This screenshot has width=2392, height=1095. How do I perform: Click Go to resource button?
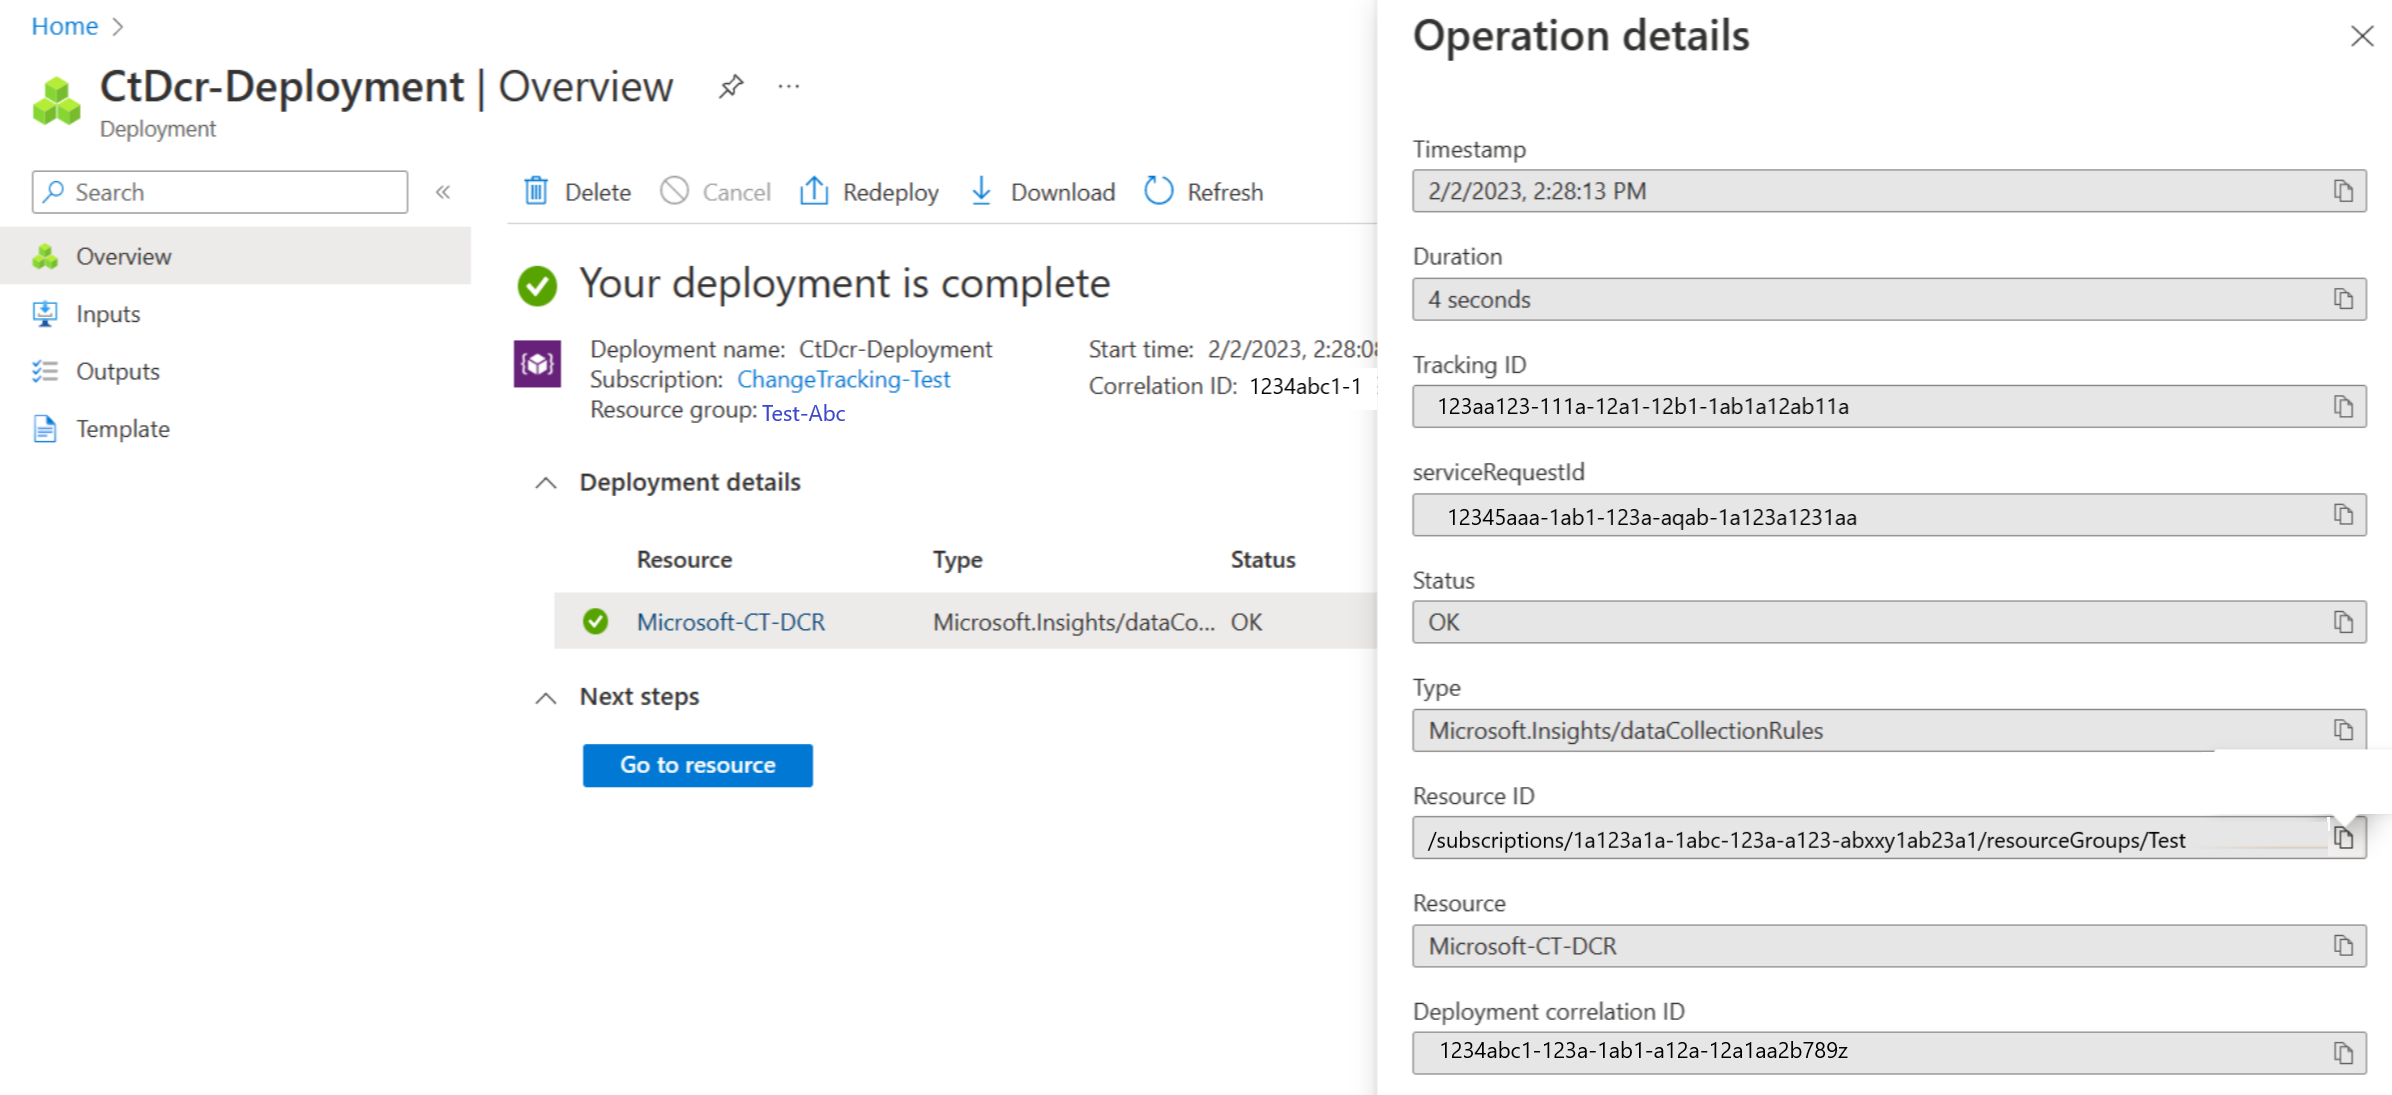[699, 764]
